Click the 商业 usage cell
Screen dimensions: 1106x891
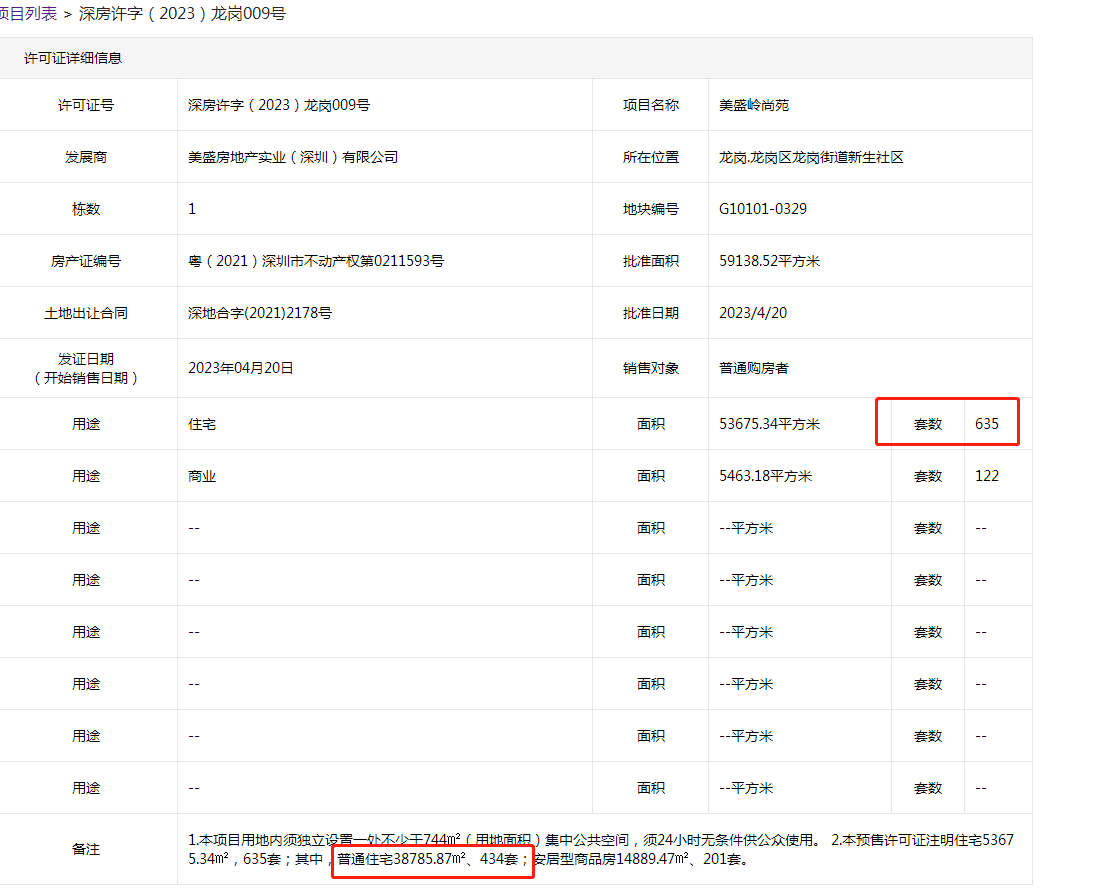[202, 476]
